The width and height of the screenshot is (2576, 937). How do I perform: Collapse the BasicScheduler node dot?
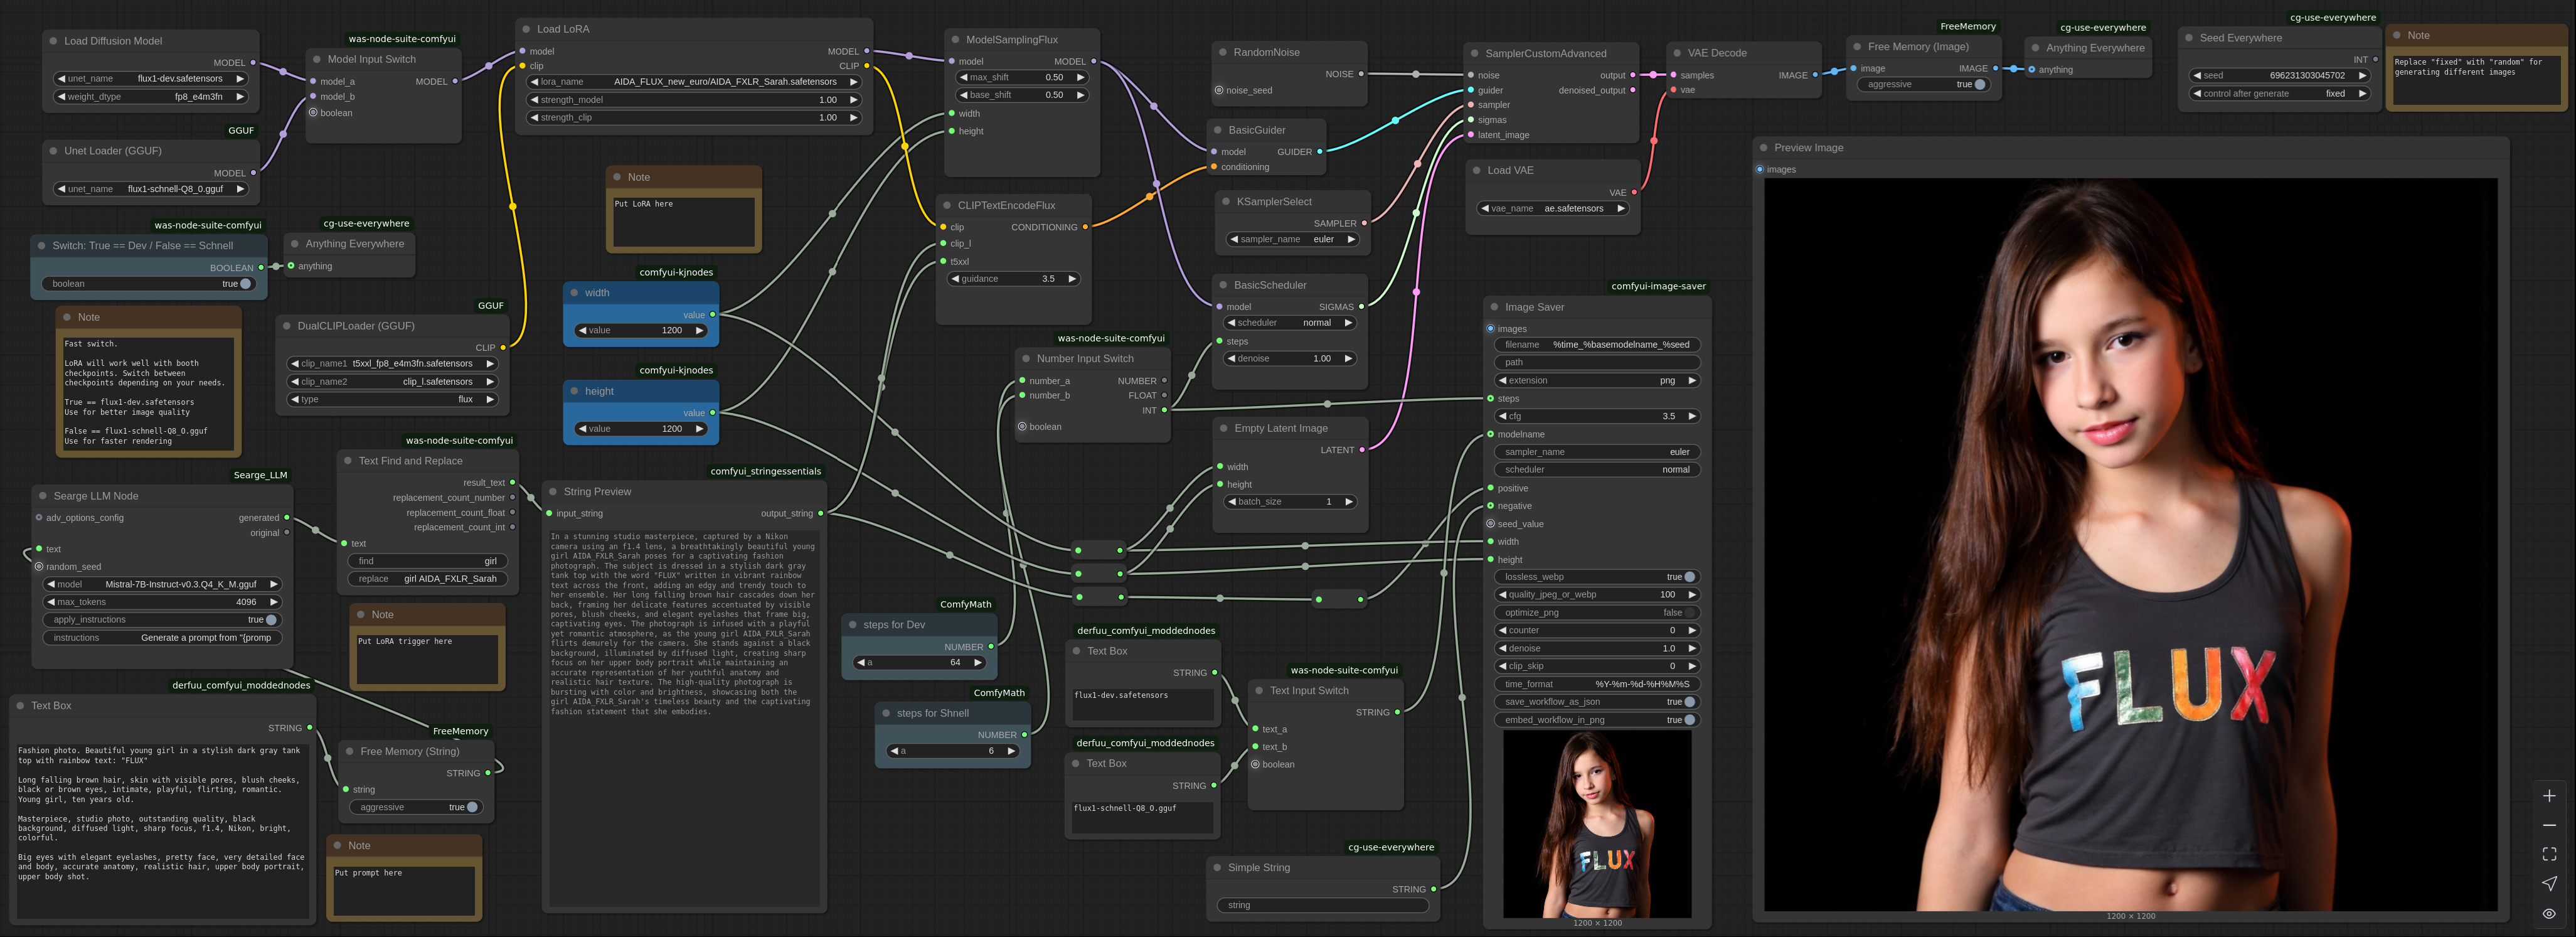(x=1223, y=285)
